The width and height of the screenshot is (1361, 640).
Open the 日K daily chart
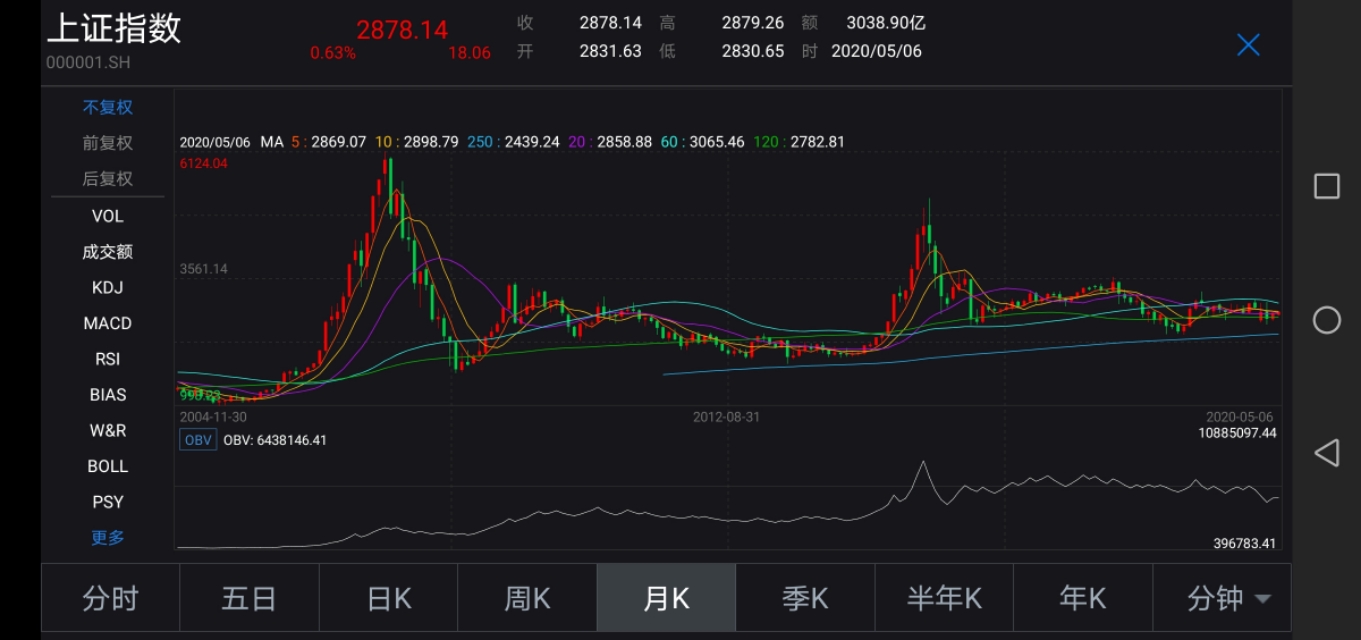point(388,597)
